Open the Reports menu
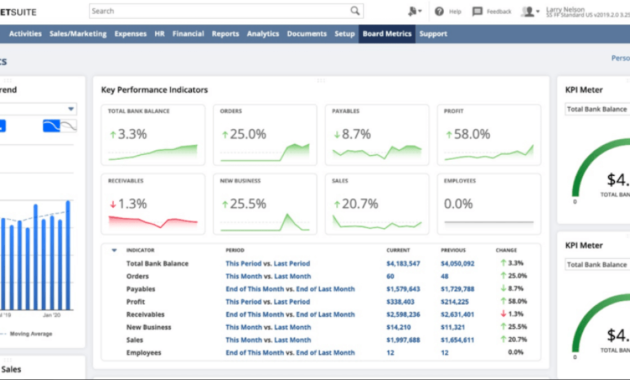 click(x=225, y=34)
